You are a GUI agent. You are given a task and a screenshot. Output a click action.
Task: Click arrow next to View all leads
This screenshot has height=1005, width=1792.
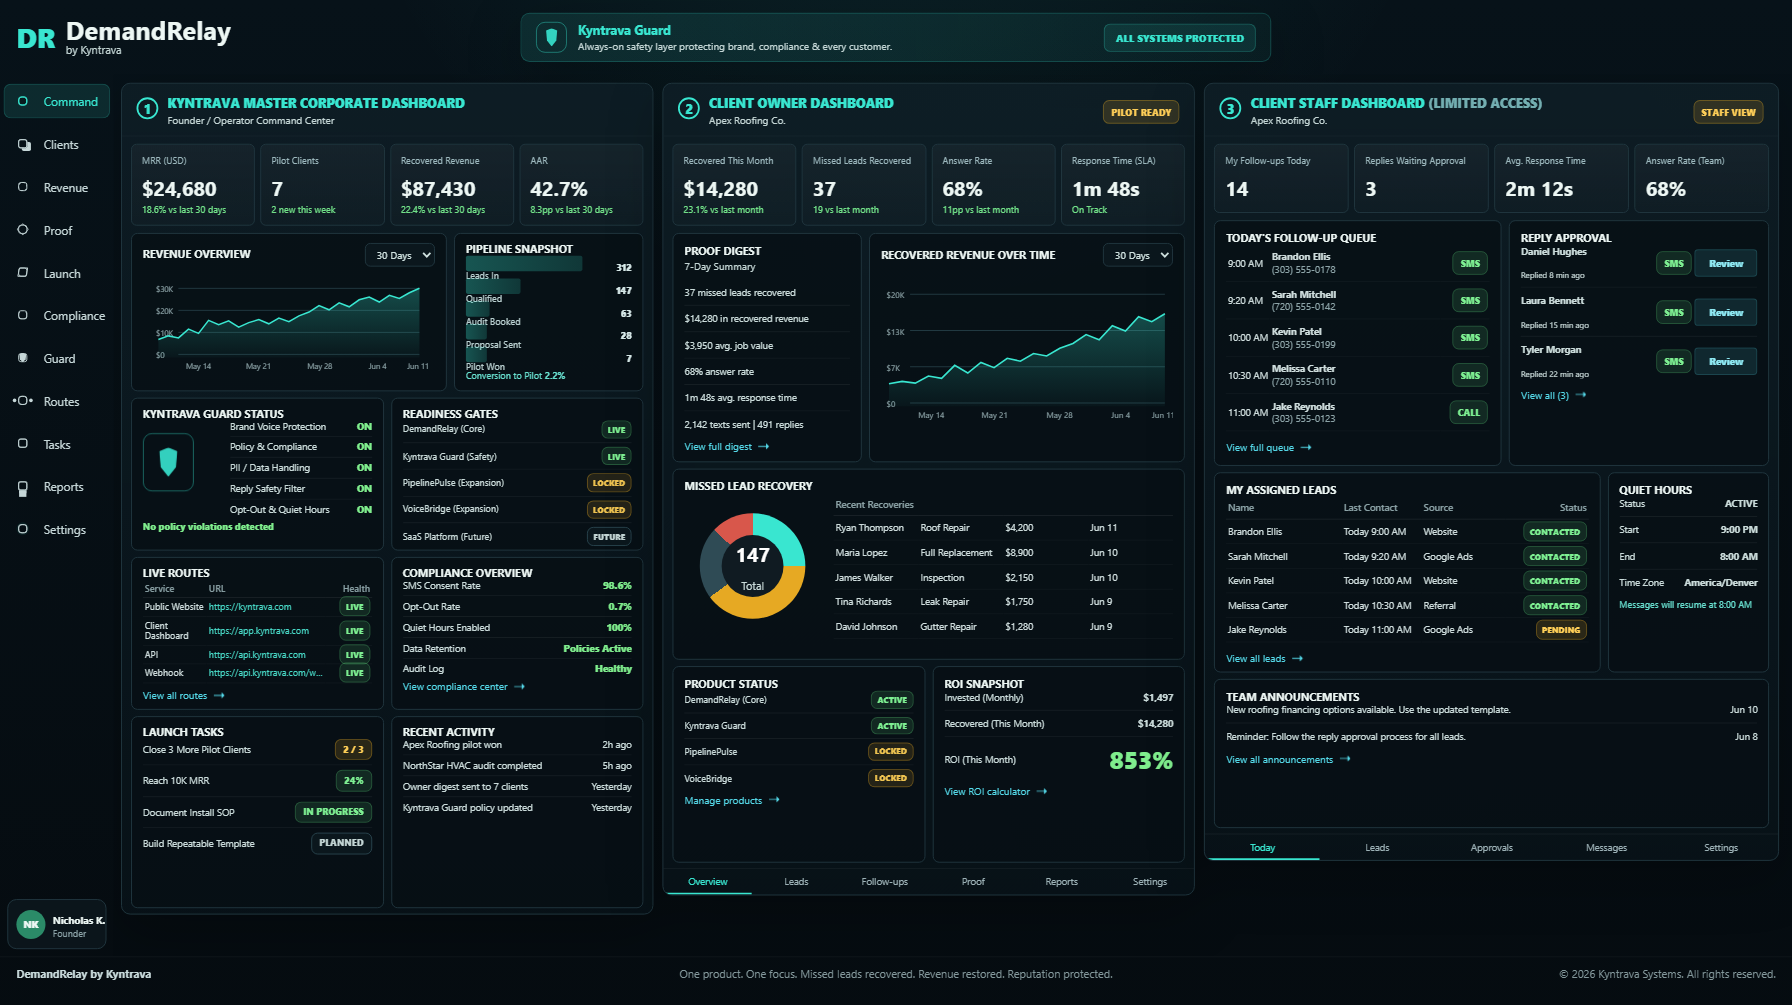pyautogui.click(x=1297, y=659)
